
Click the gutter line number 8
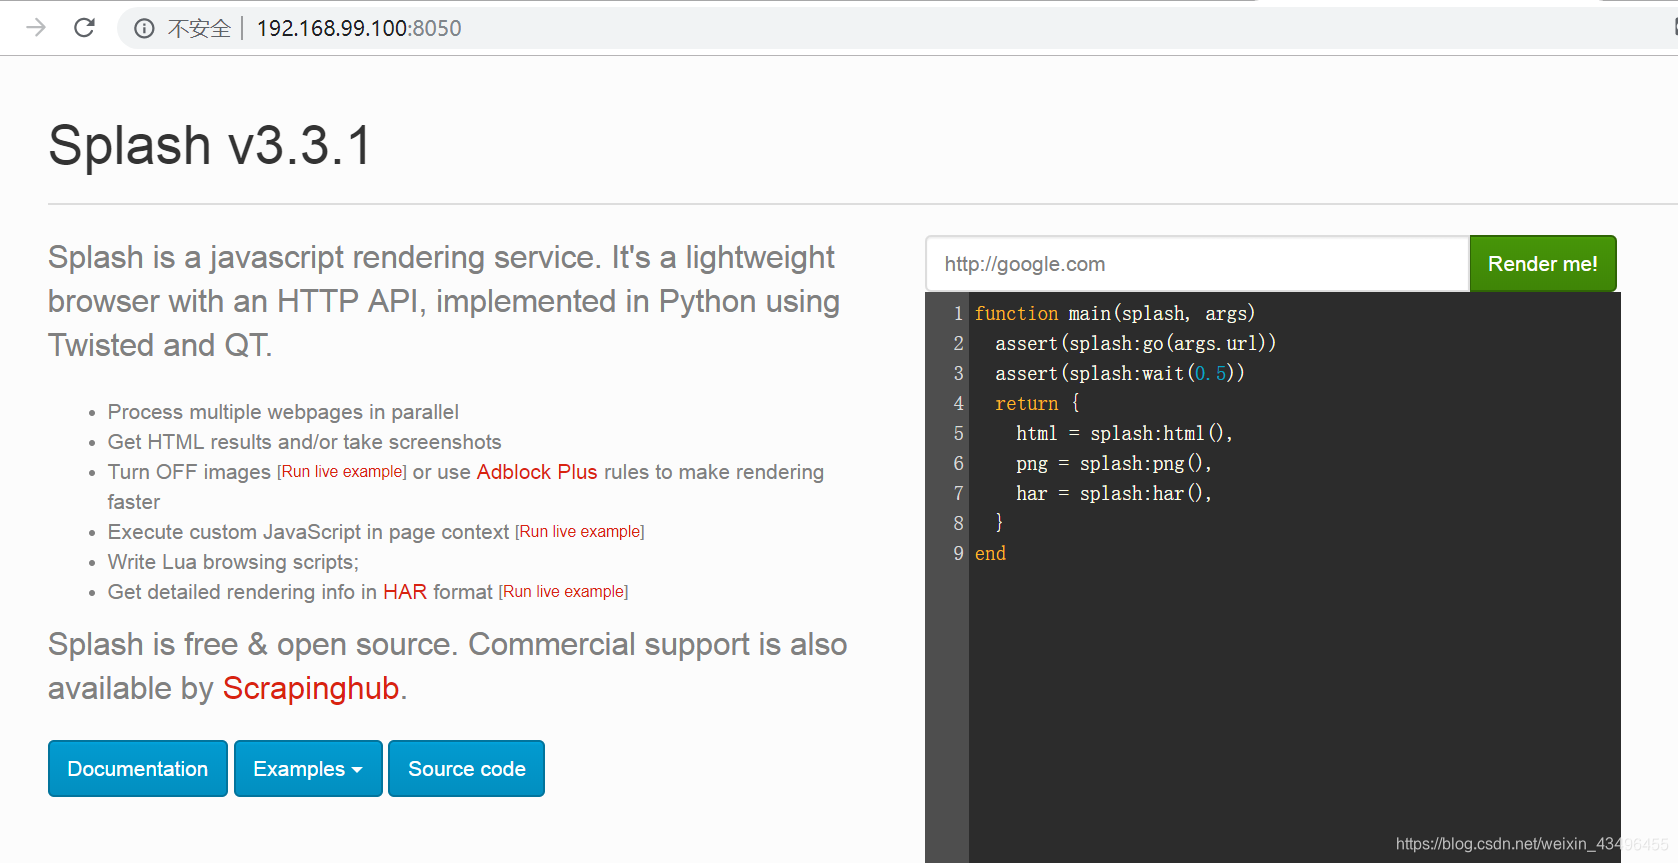[x=958, y=523]
